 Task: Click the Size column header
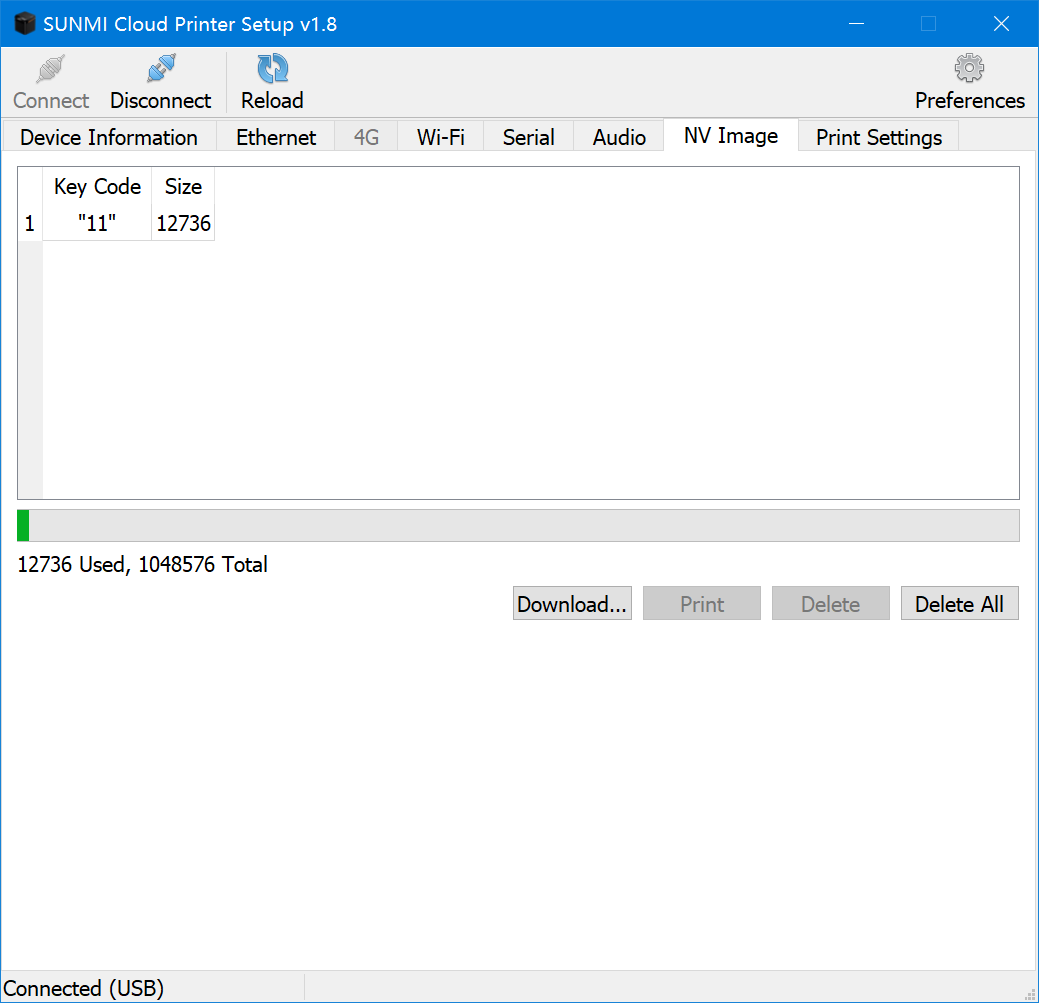pos(183,187)
